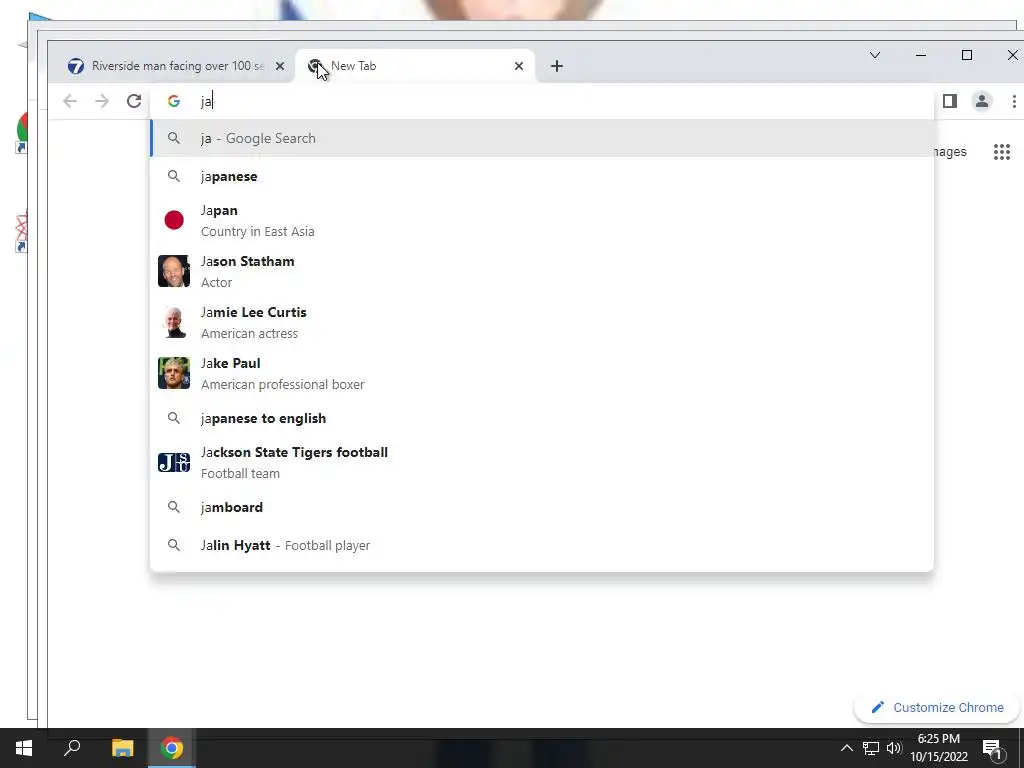Choose the 'japanese' suggestion
The image size is (1024, 768).
[542, 176]
